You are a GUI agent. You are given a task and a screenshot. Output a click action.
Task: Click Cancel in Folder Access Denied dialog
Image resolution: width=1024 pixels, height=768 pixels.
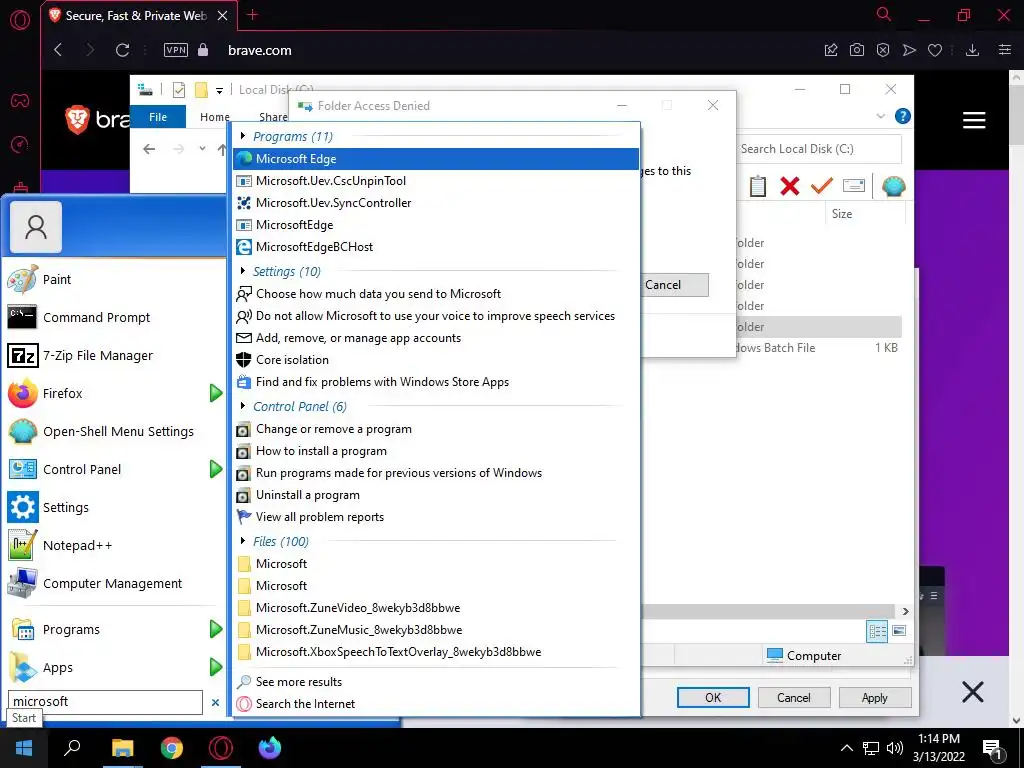pos(674,285)
